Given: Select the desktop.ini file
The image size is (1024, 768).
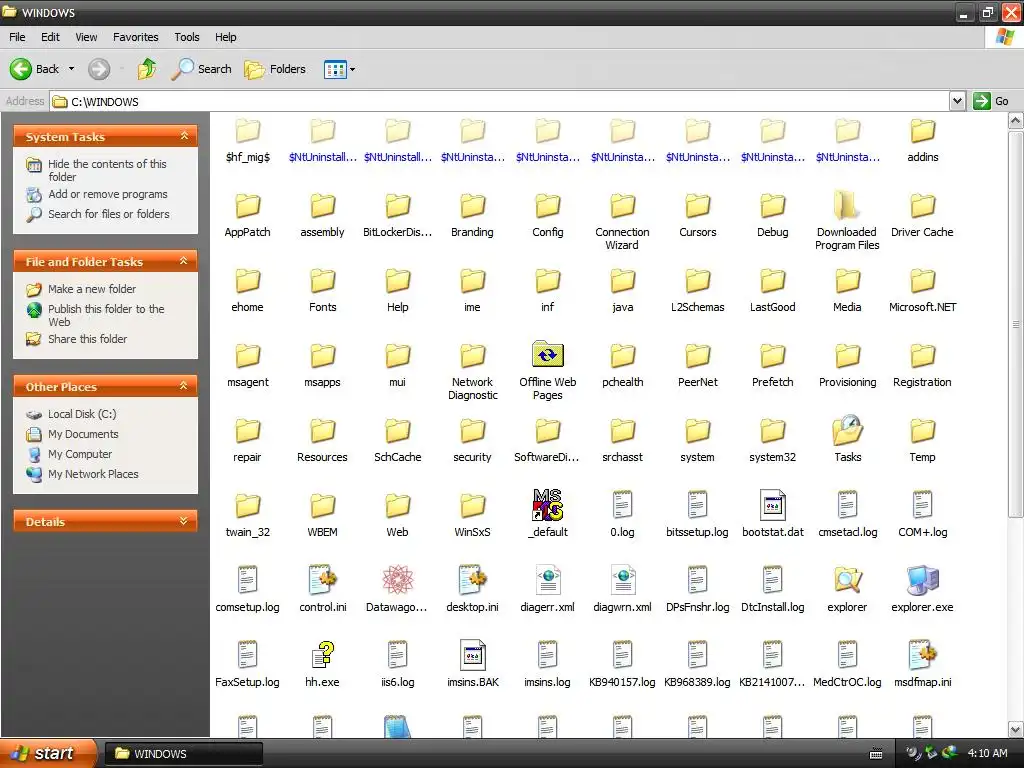Looking at the screenshot, I should pos(472,589).
